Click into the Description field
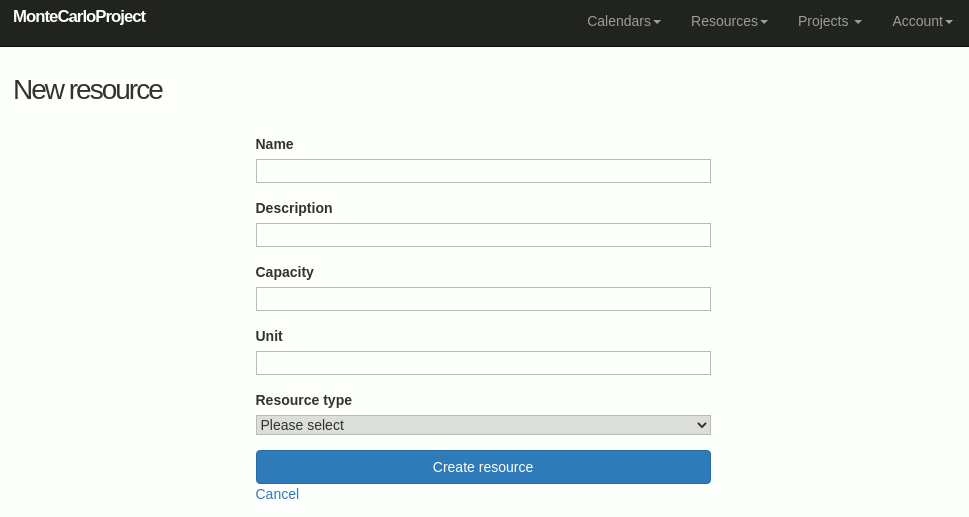Screen dimensions: 969x517 [x=483, y=235]
